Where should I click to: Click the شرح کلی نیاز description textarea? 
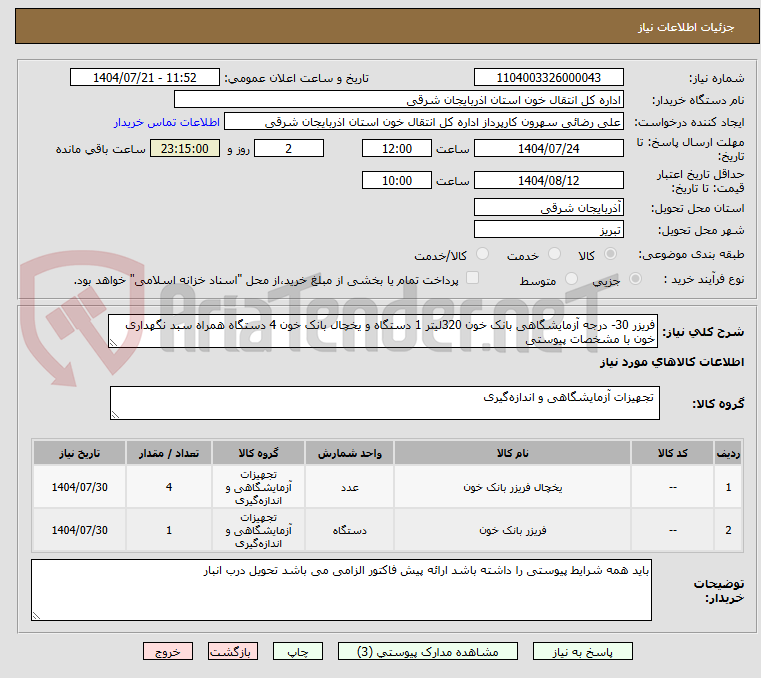pyautogui.click(x=383, y=331)
